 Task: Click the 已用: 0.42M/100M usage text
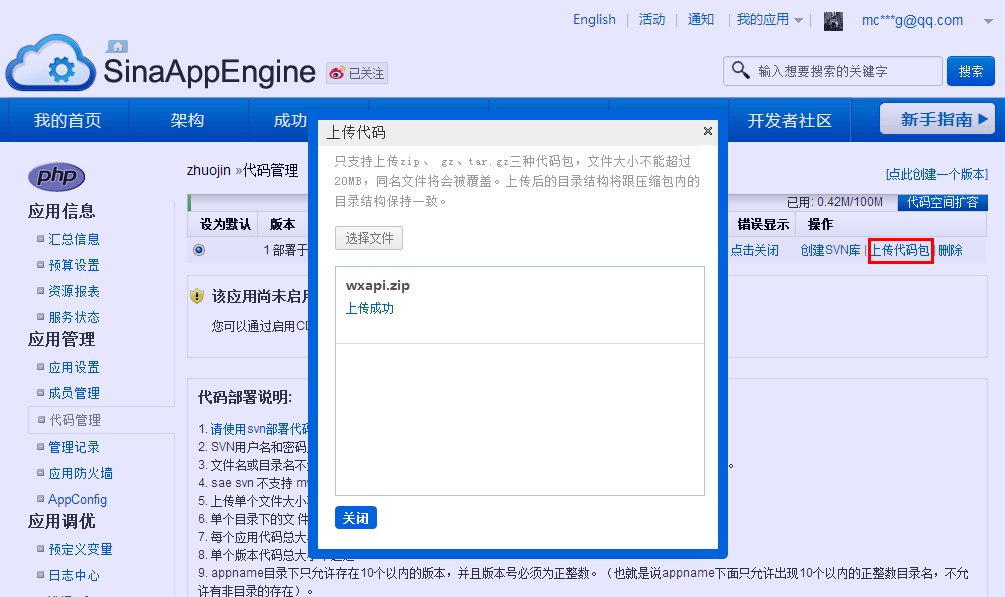[835, 203]
